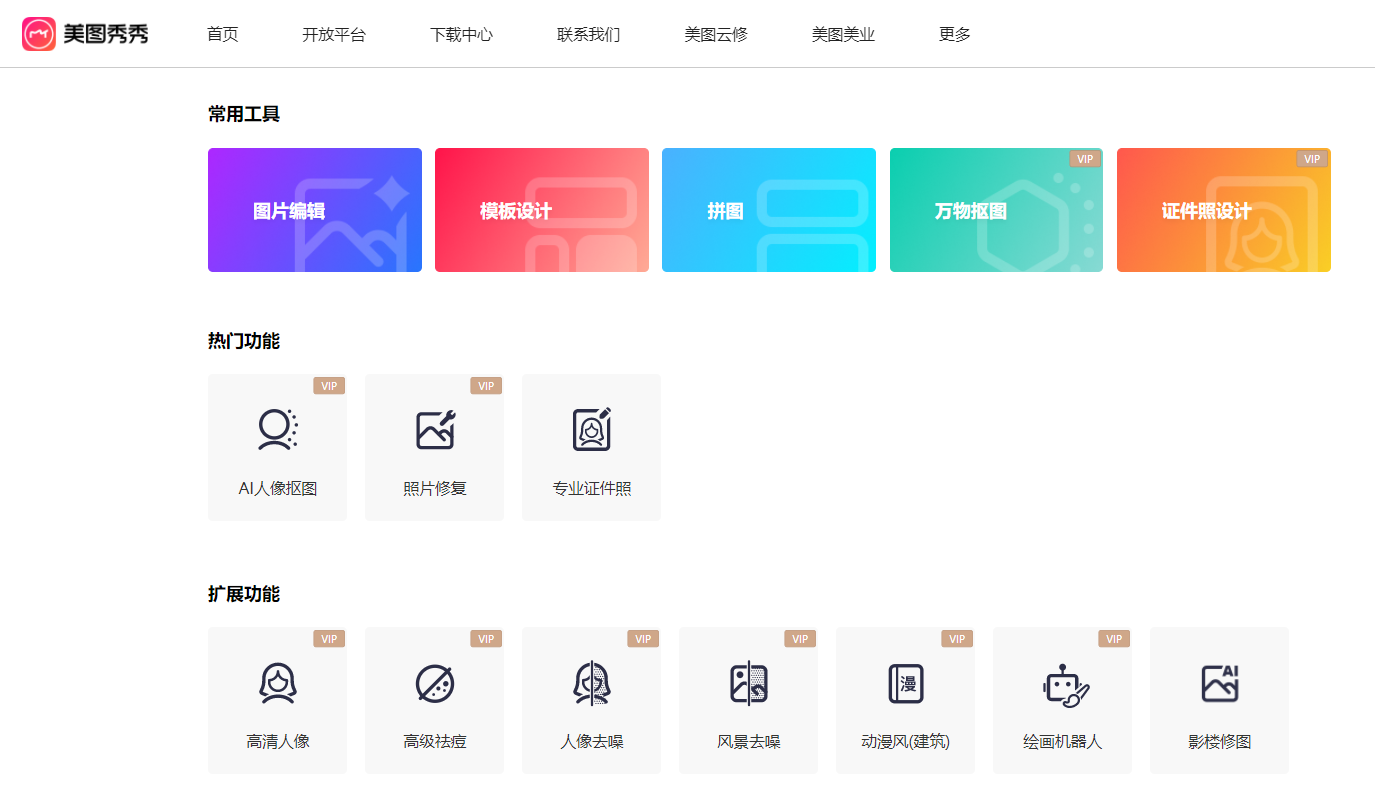Launch the 模板设计 tool card

click(x=542, y=210)
